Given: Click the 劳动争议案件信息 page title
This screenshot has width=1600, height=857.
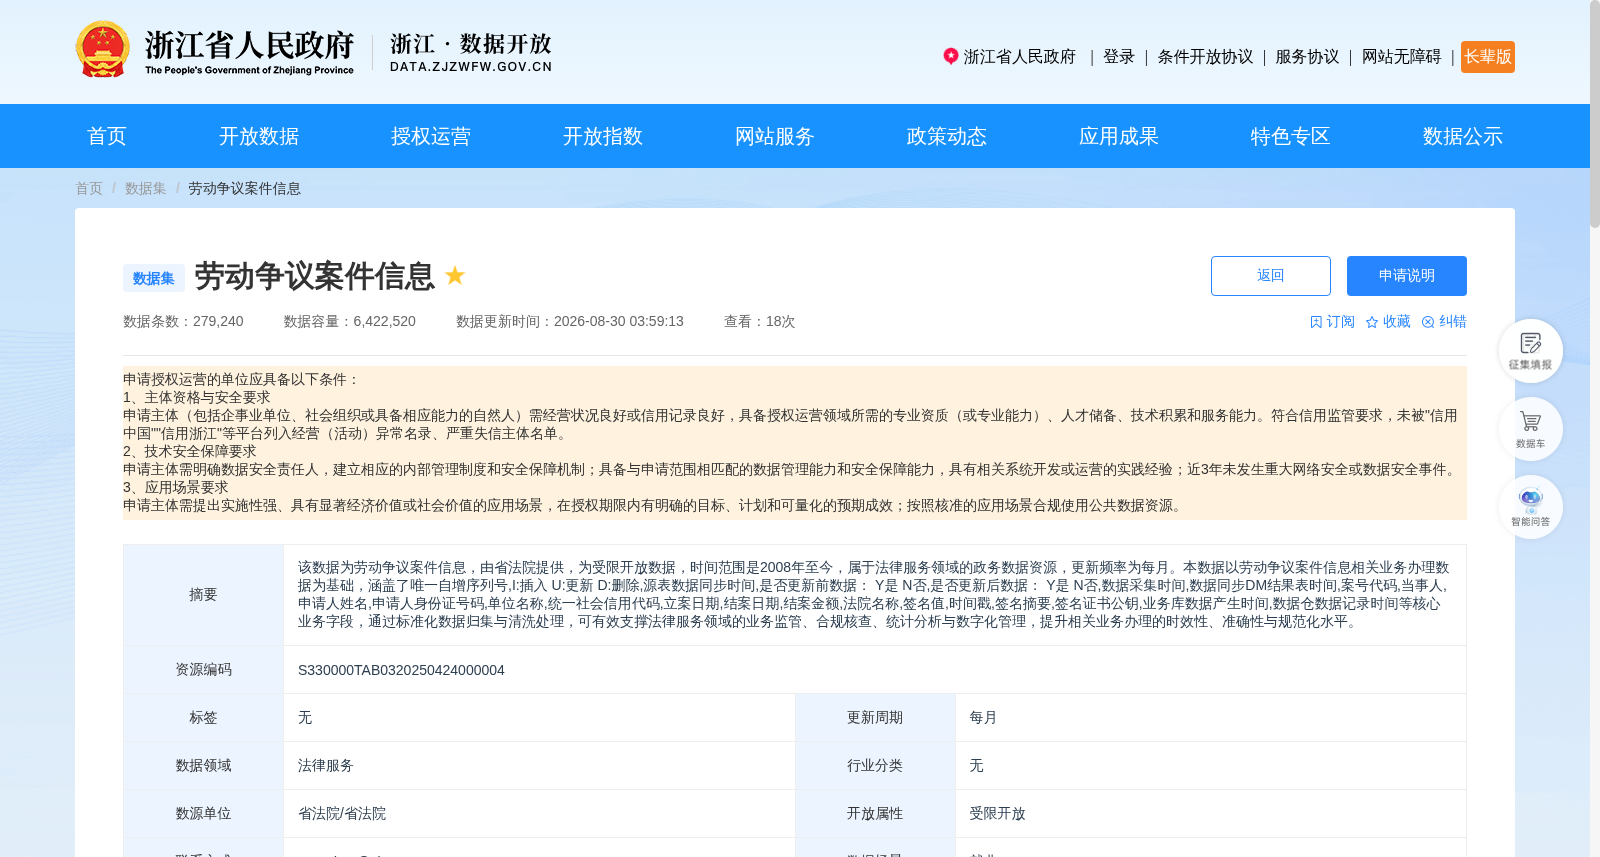Looking at the screenshot, I should [x=315, y=276].
